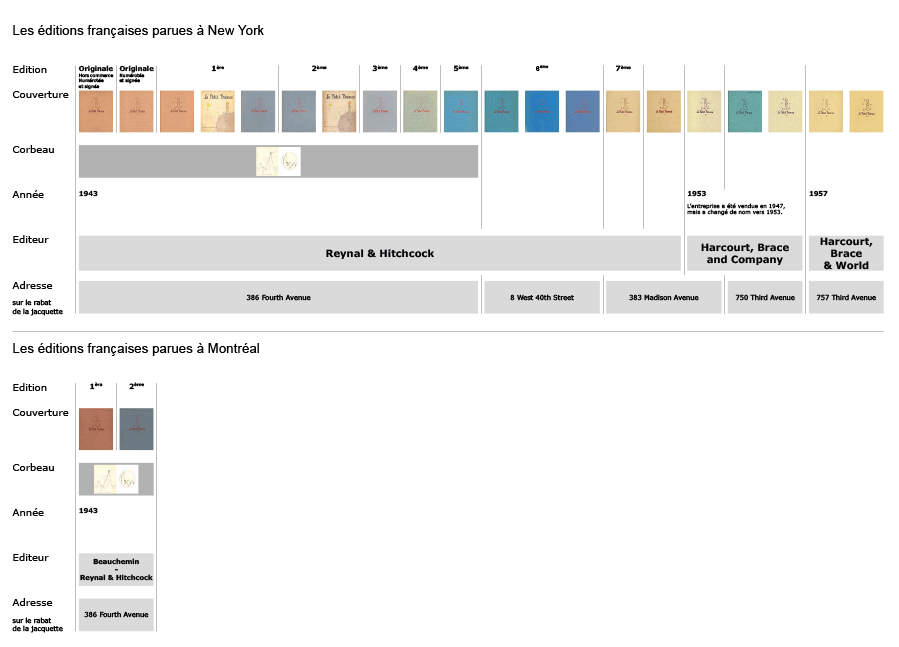Click the crow drawing in New York Corbeau bar
Viewport: 899px width, 647px height.
click(278, 161)
